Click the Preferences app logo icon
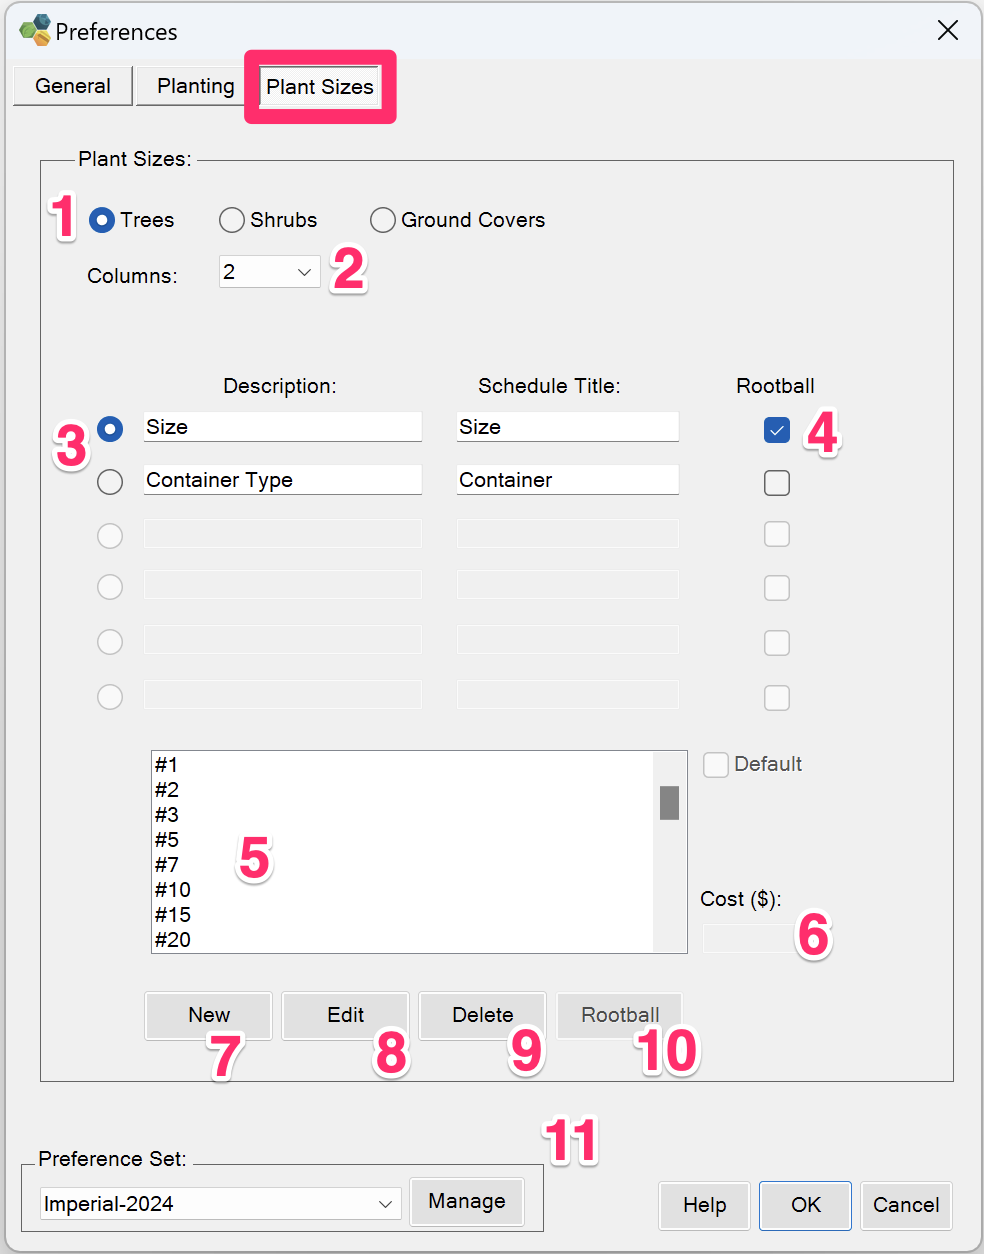The width and height of the screenshot is (984, 1254). pyautogui.click(x=35, y=31)
